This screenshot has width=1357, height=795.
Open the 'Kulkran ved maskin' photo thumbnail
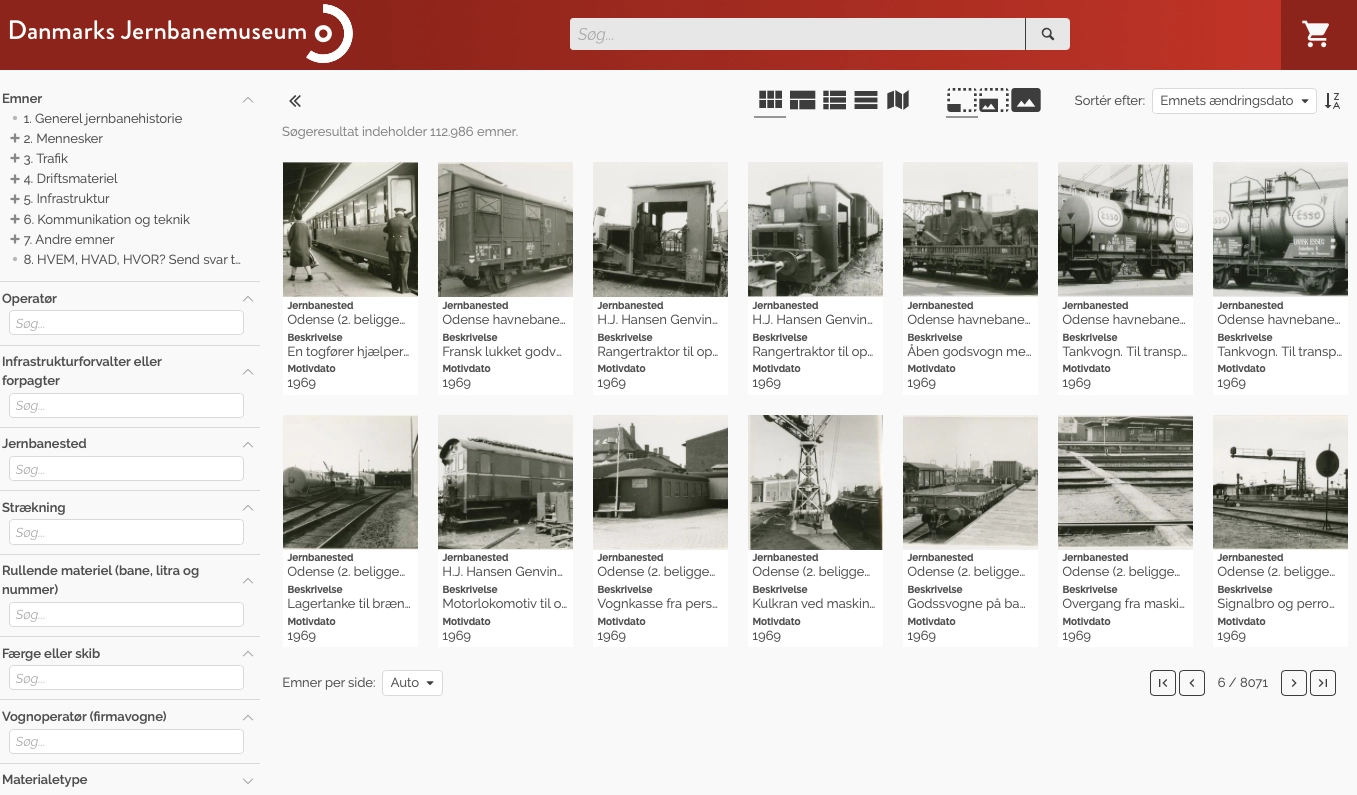(815, 482)
